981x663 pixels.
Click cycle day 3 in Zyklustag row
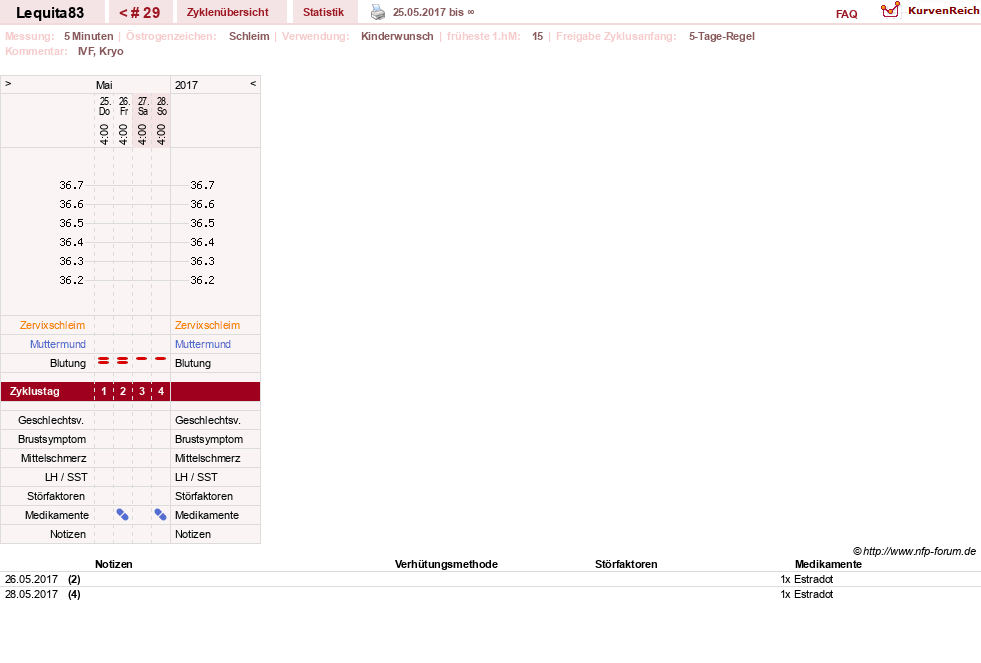tap(142, 392)
